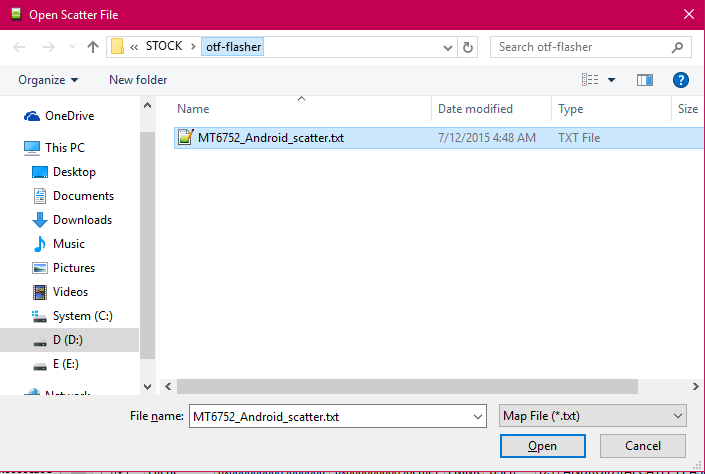705x474 pixels.
Task: Close the Open Scatter File dialog
Action: click(x=689, y=14)
